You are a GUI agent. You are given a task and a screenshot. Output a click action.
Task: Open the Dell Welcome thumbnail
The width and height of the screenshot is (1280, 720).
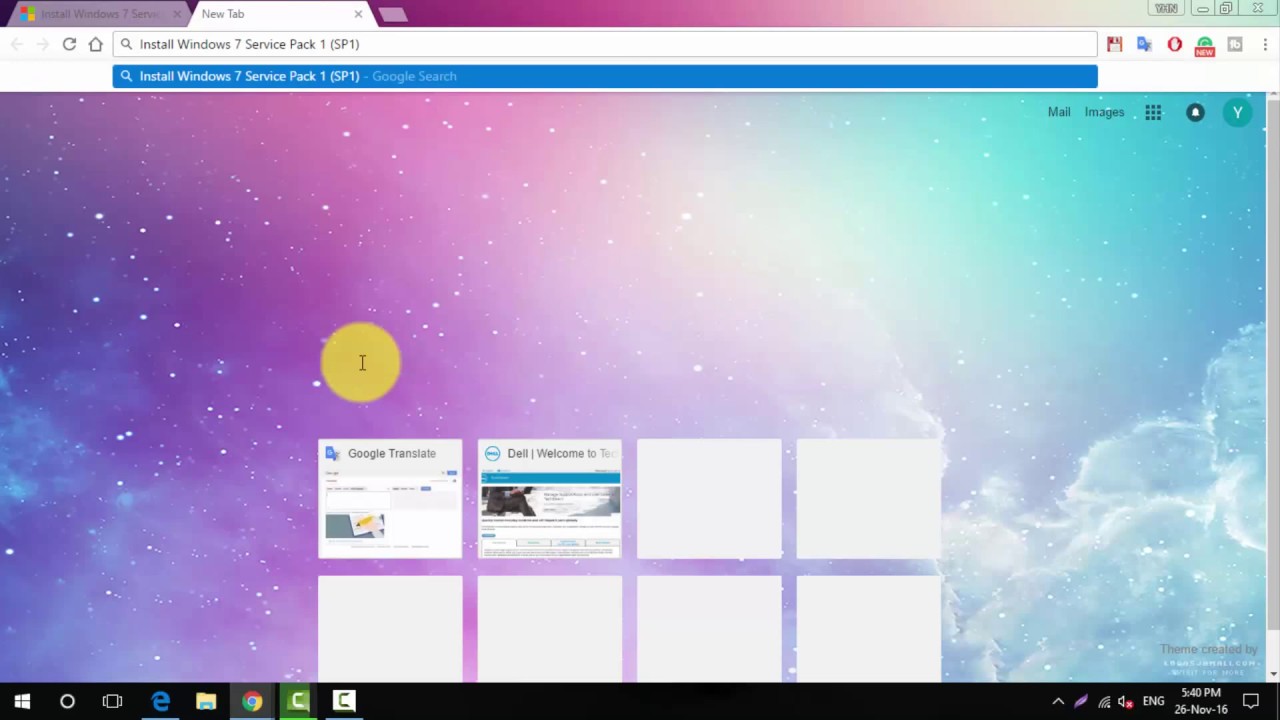coord(549,498)
